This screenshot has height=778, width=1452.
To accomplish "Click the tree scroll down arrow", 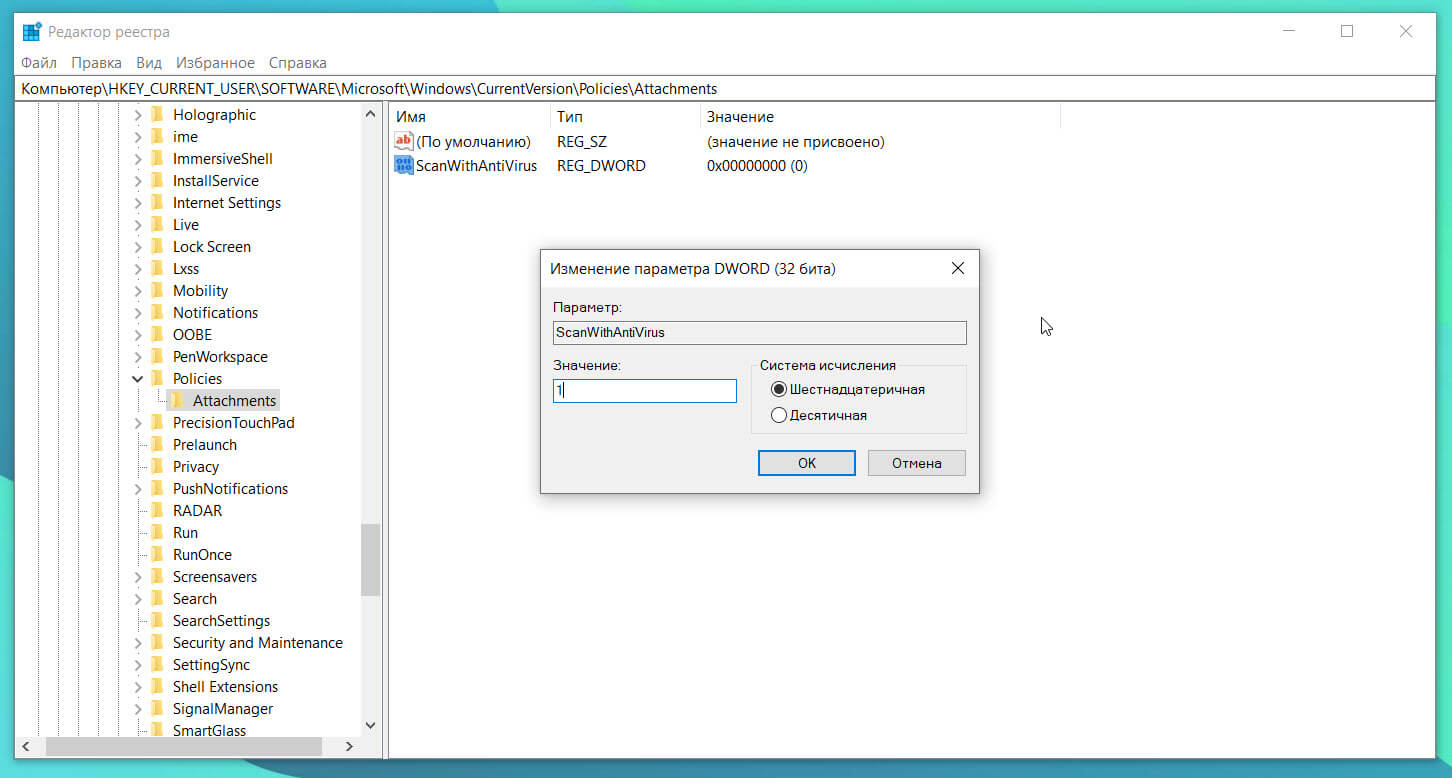I will tap(371, 725).
